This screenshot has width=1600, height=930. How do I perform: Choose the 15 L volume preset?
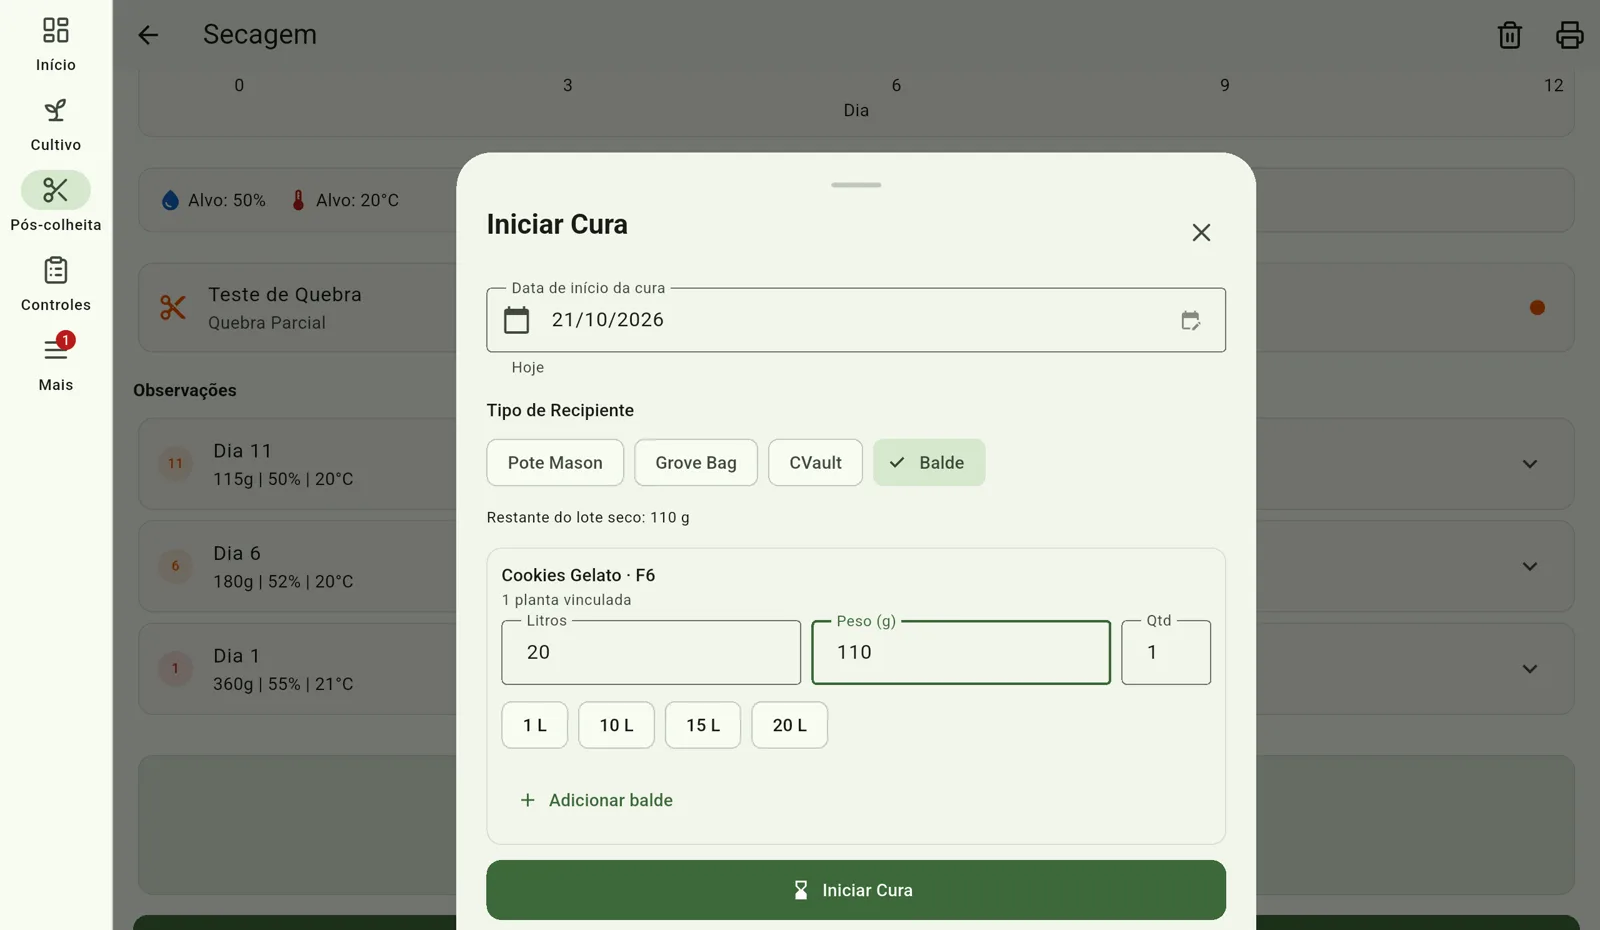point(703,725)
